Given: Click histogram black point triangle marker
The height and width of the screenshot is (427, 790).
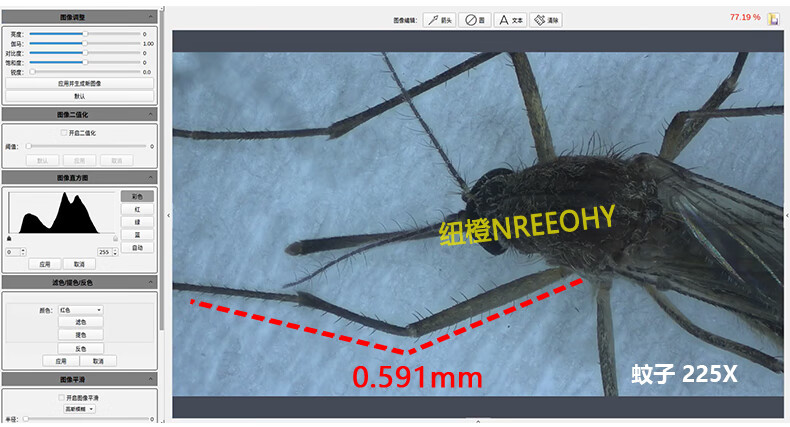Looking at the screenshot, I should (x=9, y=238).
